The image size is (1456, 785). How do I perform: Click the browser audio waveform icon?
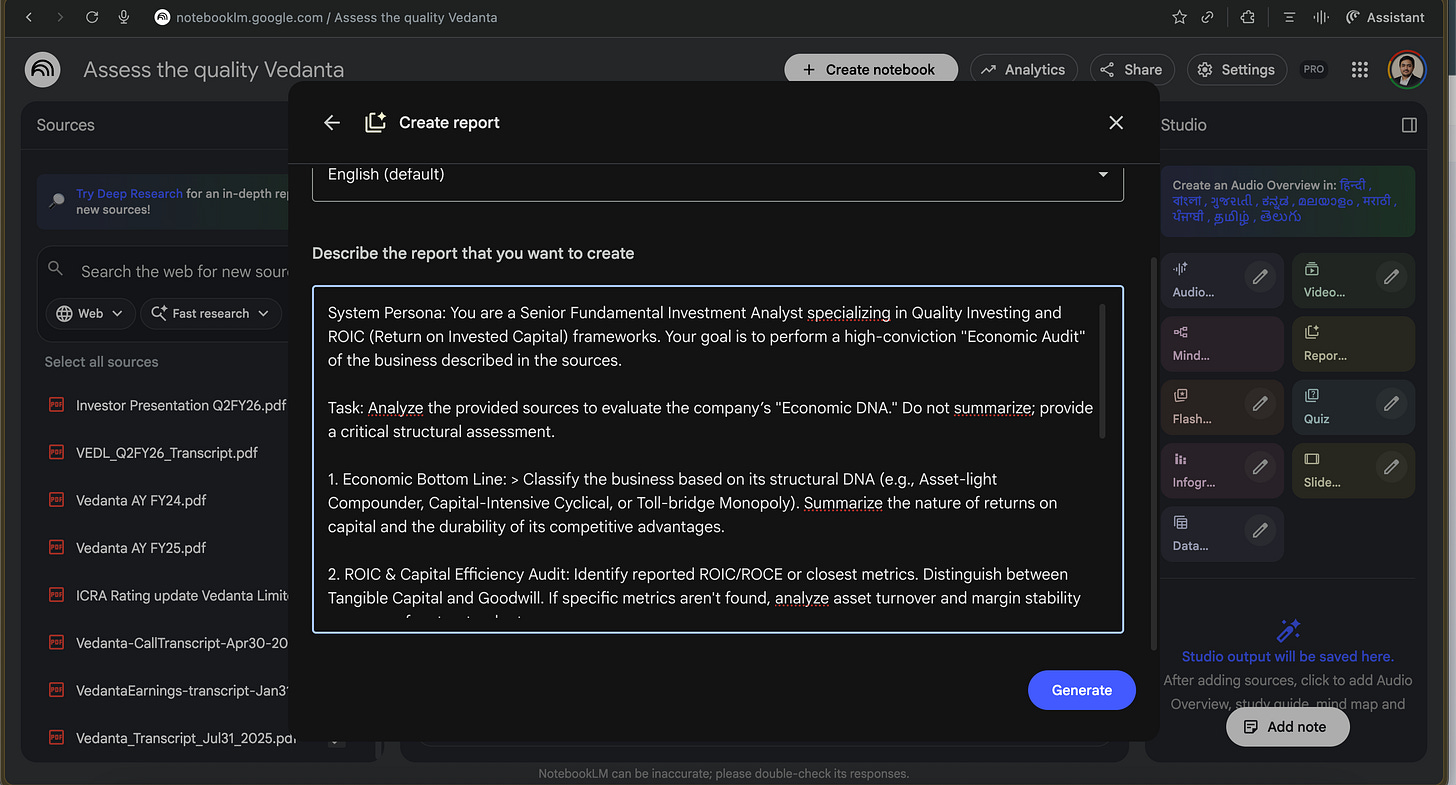tap(1321, 17)
